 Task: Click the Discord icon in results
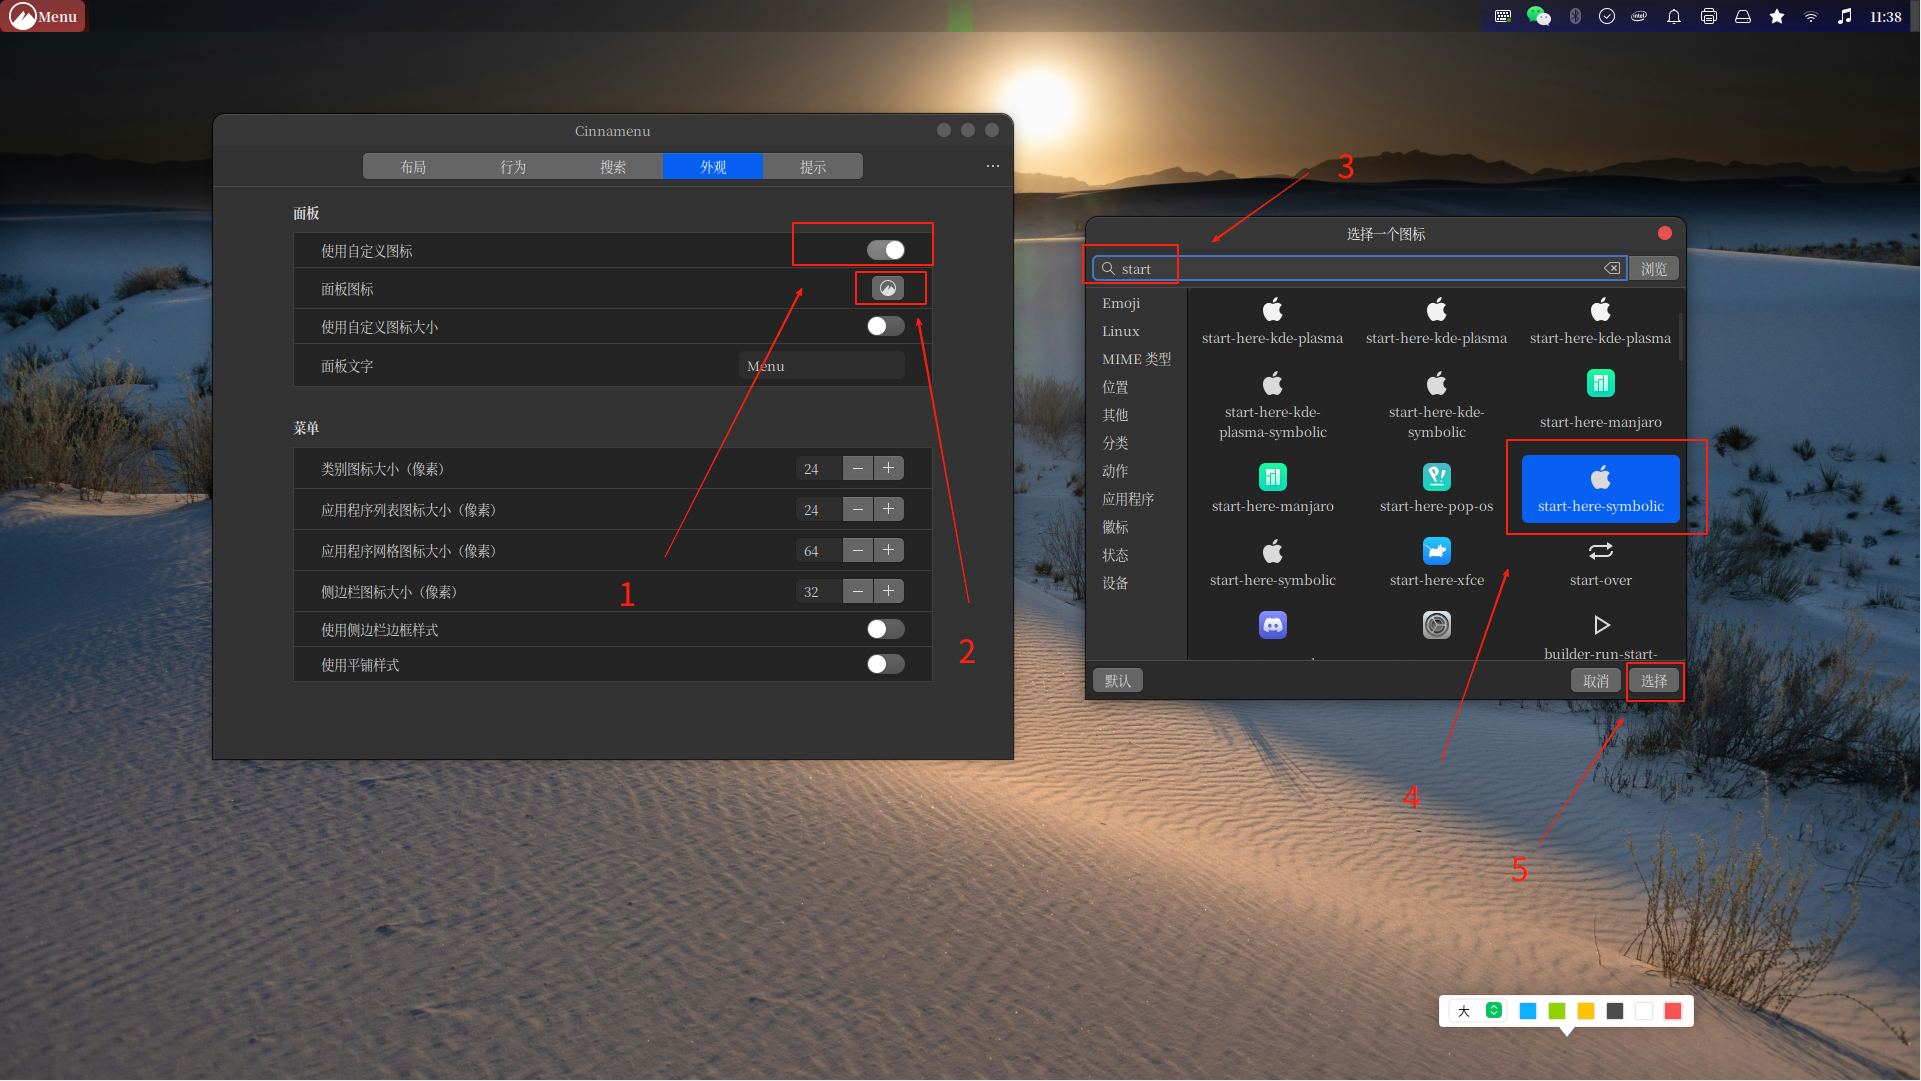tap(1272, 626)
